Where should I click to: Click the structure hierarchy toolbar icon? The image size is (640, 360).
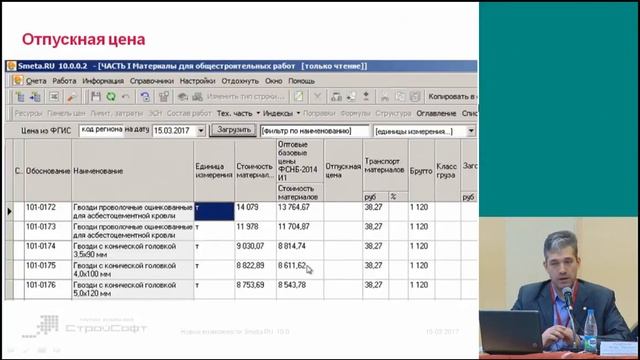[x=164, y=97]
